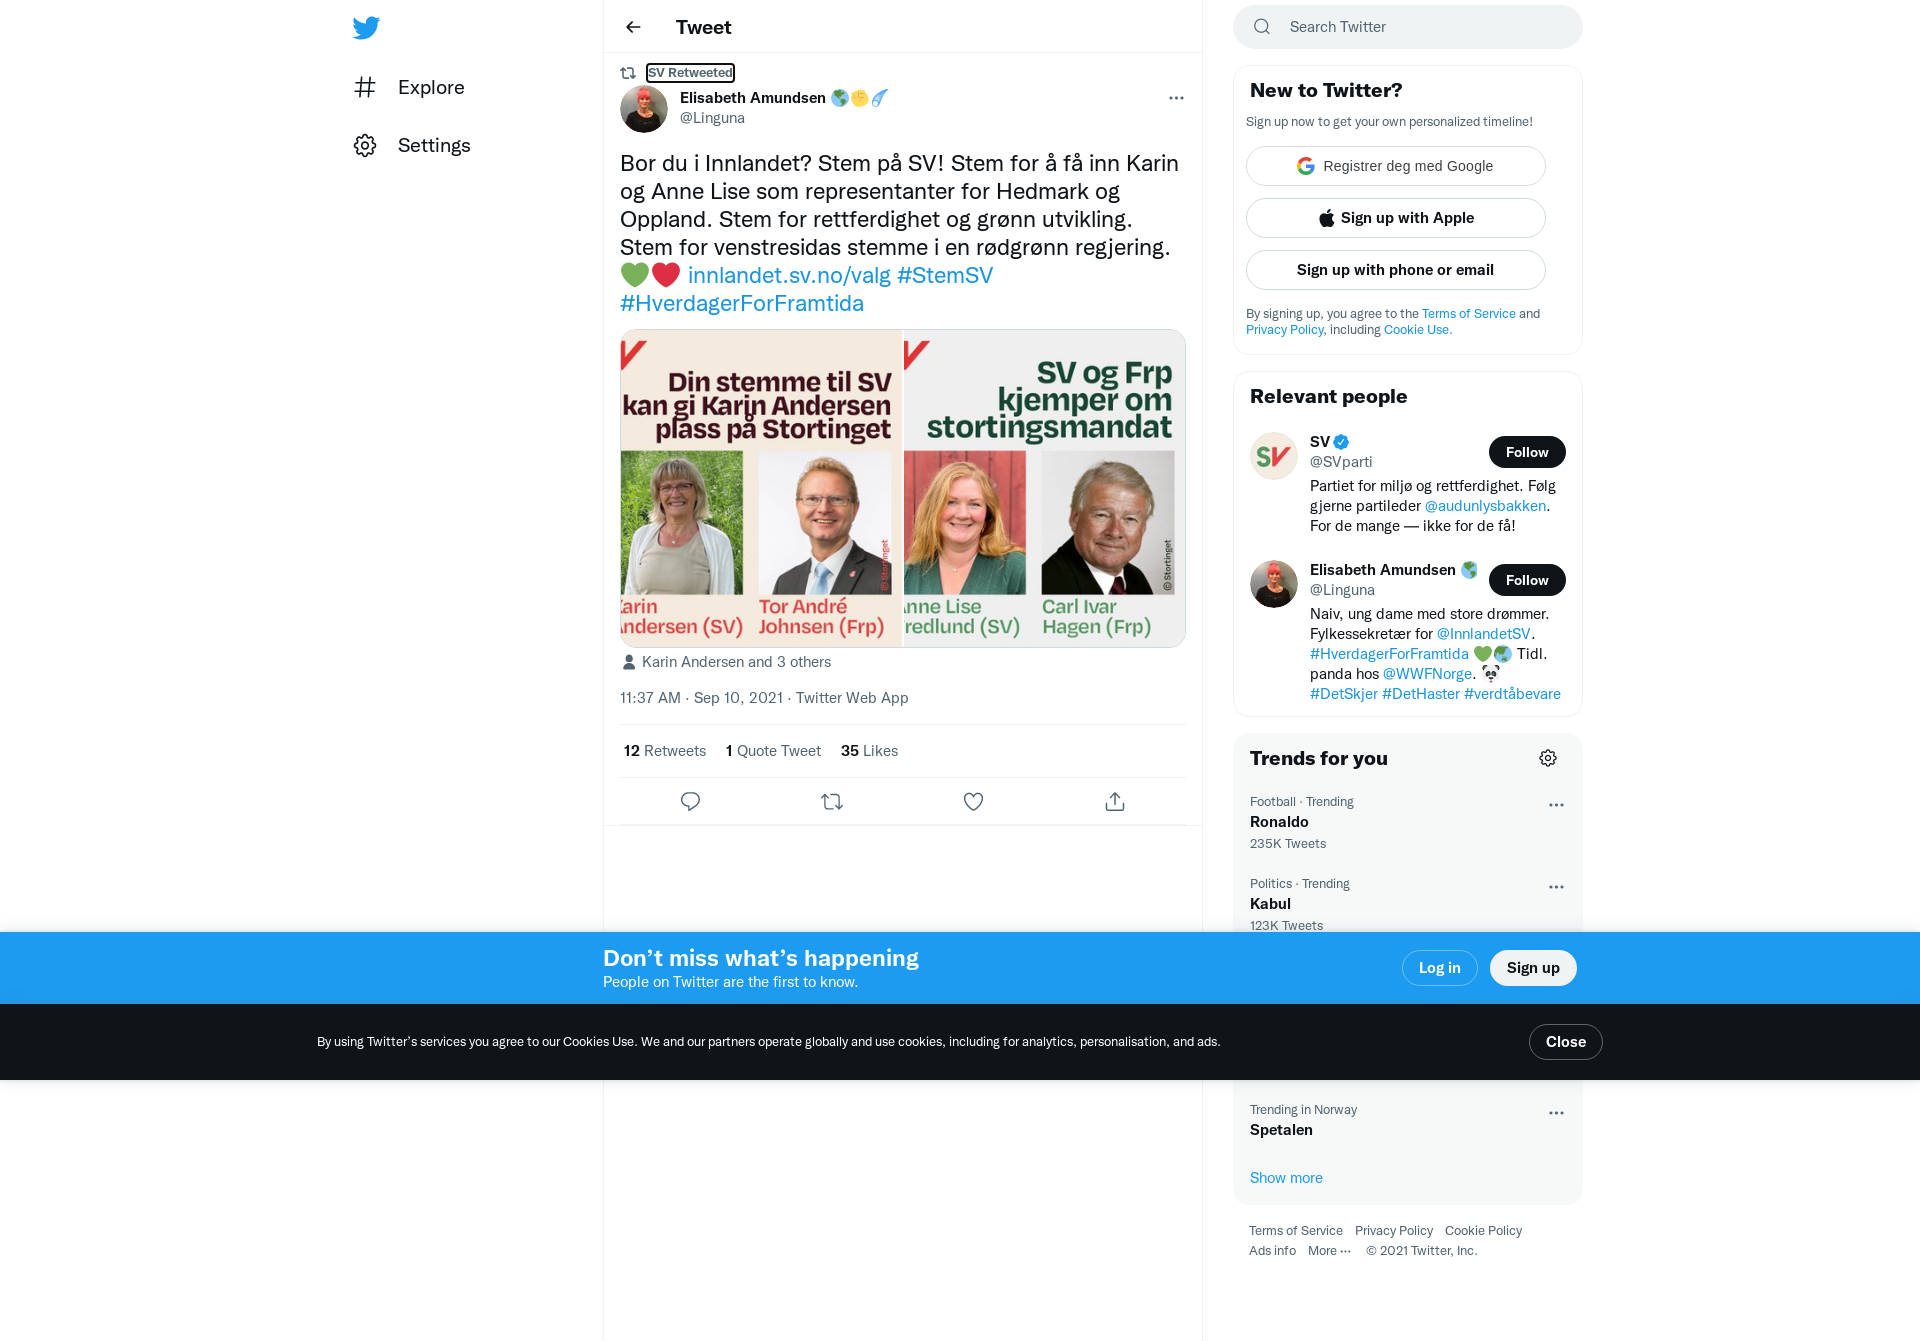Viewport: 1920px width, 1341px height.
Task: Click the Twitter bird logo
Action: [366, 28]
